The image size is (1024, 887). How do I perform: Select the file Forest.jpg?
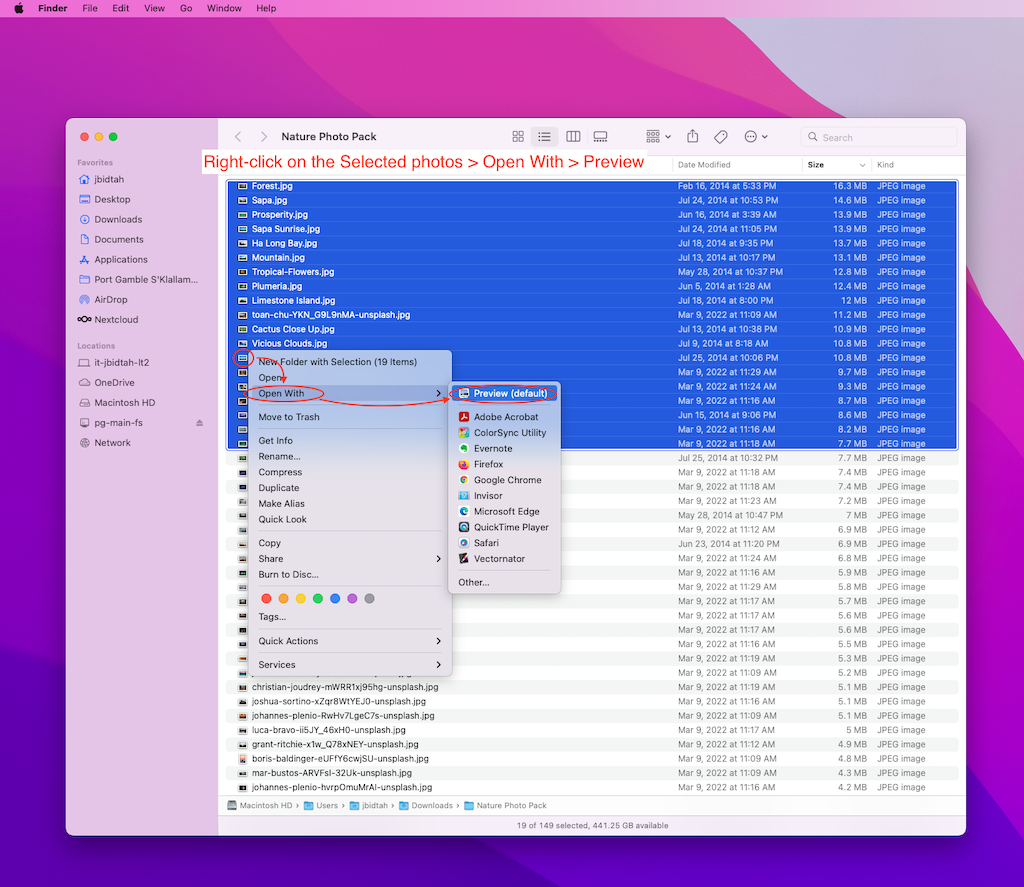[x=592, y=186]
